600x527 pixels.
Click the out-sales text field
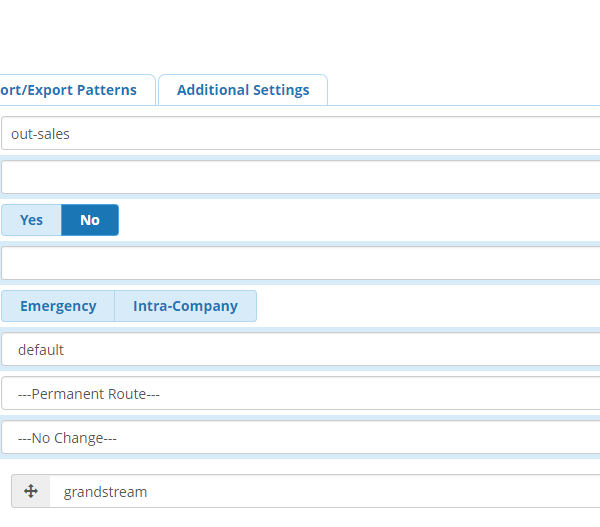300,134
